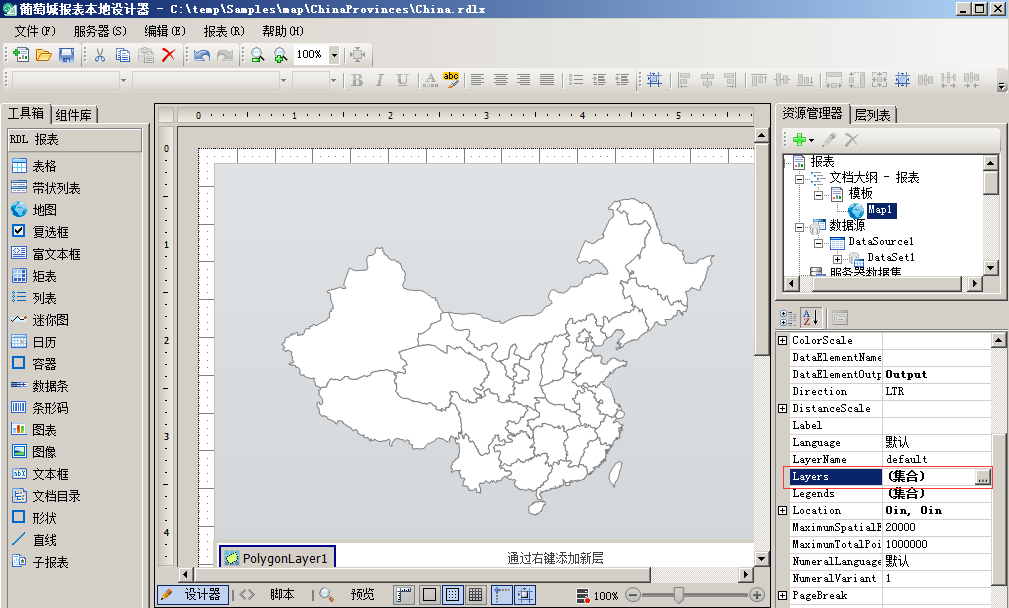The image size is (1009, 608).
Task: Toggle the dotted grid display mode
Action: 452,594
